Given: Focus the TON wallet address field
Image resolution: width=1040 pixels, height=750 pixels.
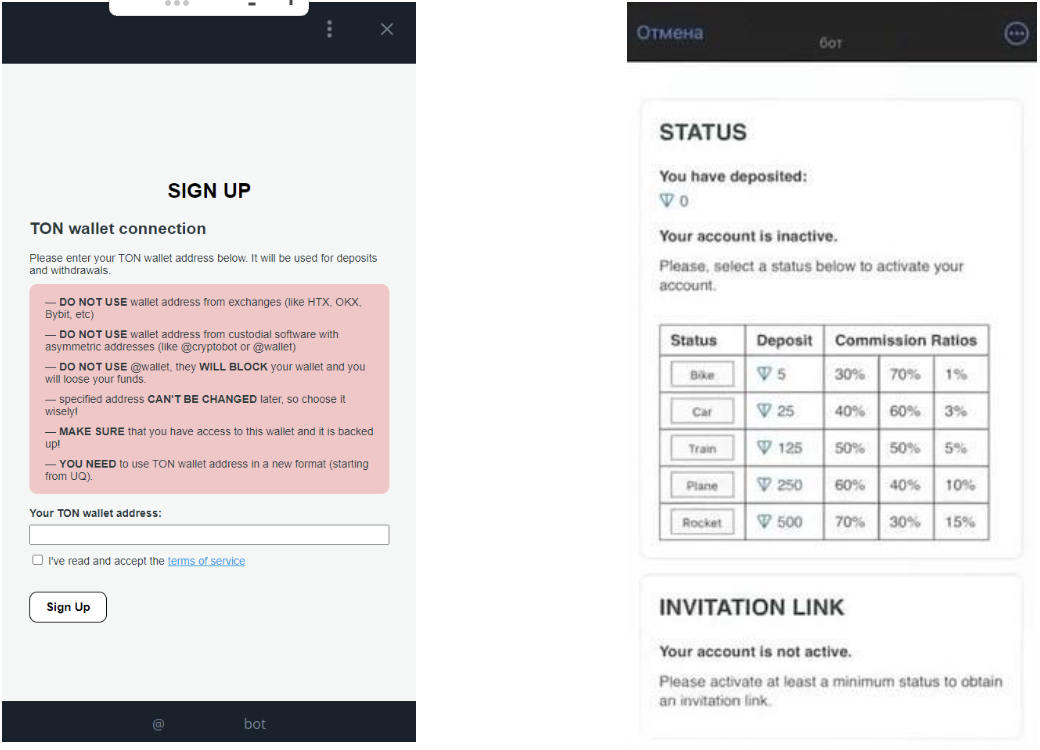Looking at the screenshot, I should [209, 534].
